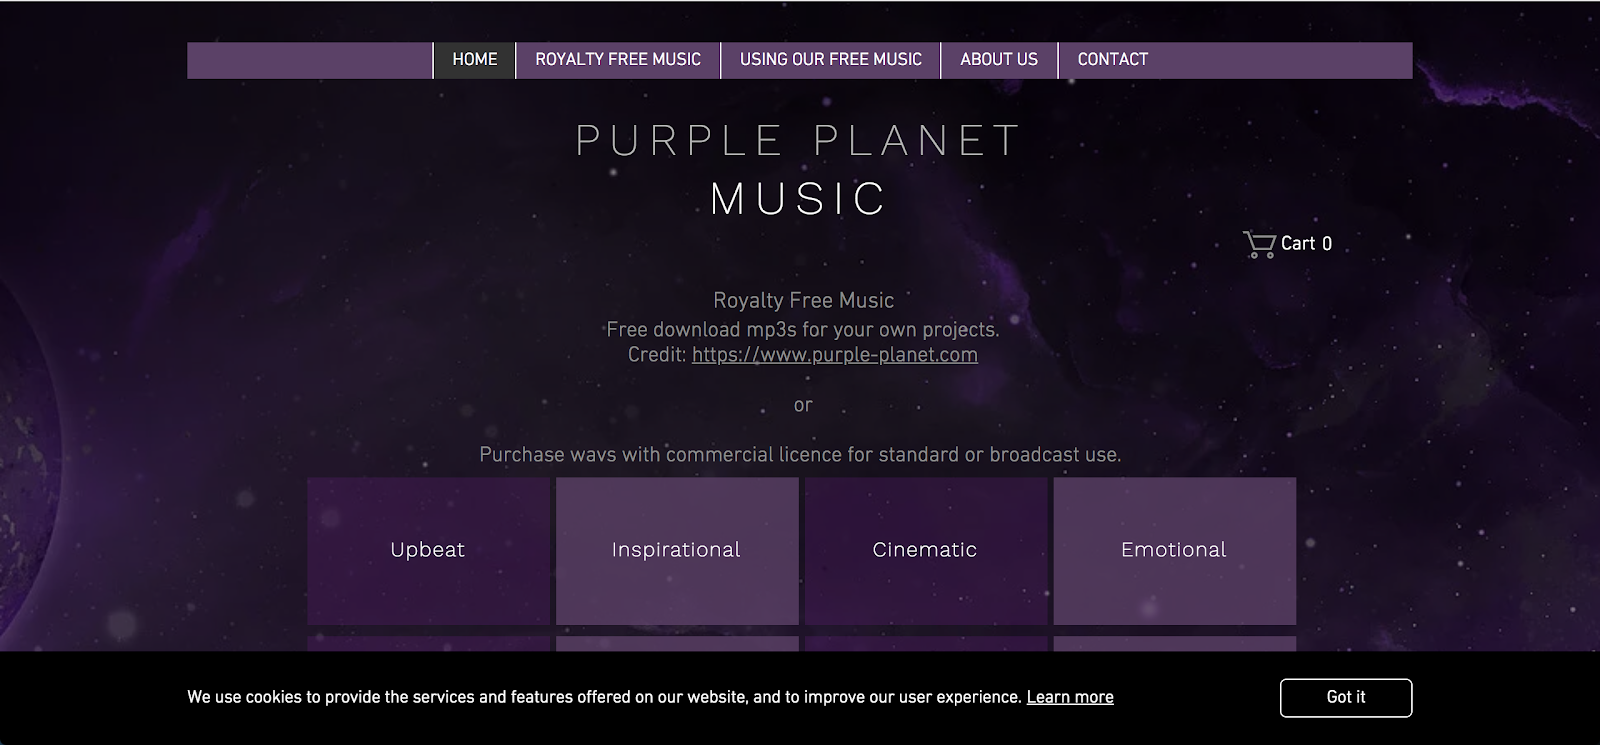Click the Purchase wavs commercial licence text
This screenshot has width=1600, height=745.
click(x=800, y=455)
